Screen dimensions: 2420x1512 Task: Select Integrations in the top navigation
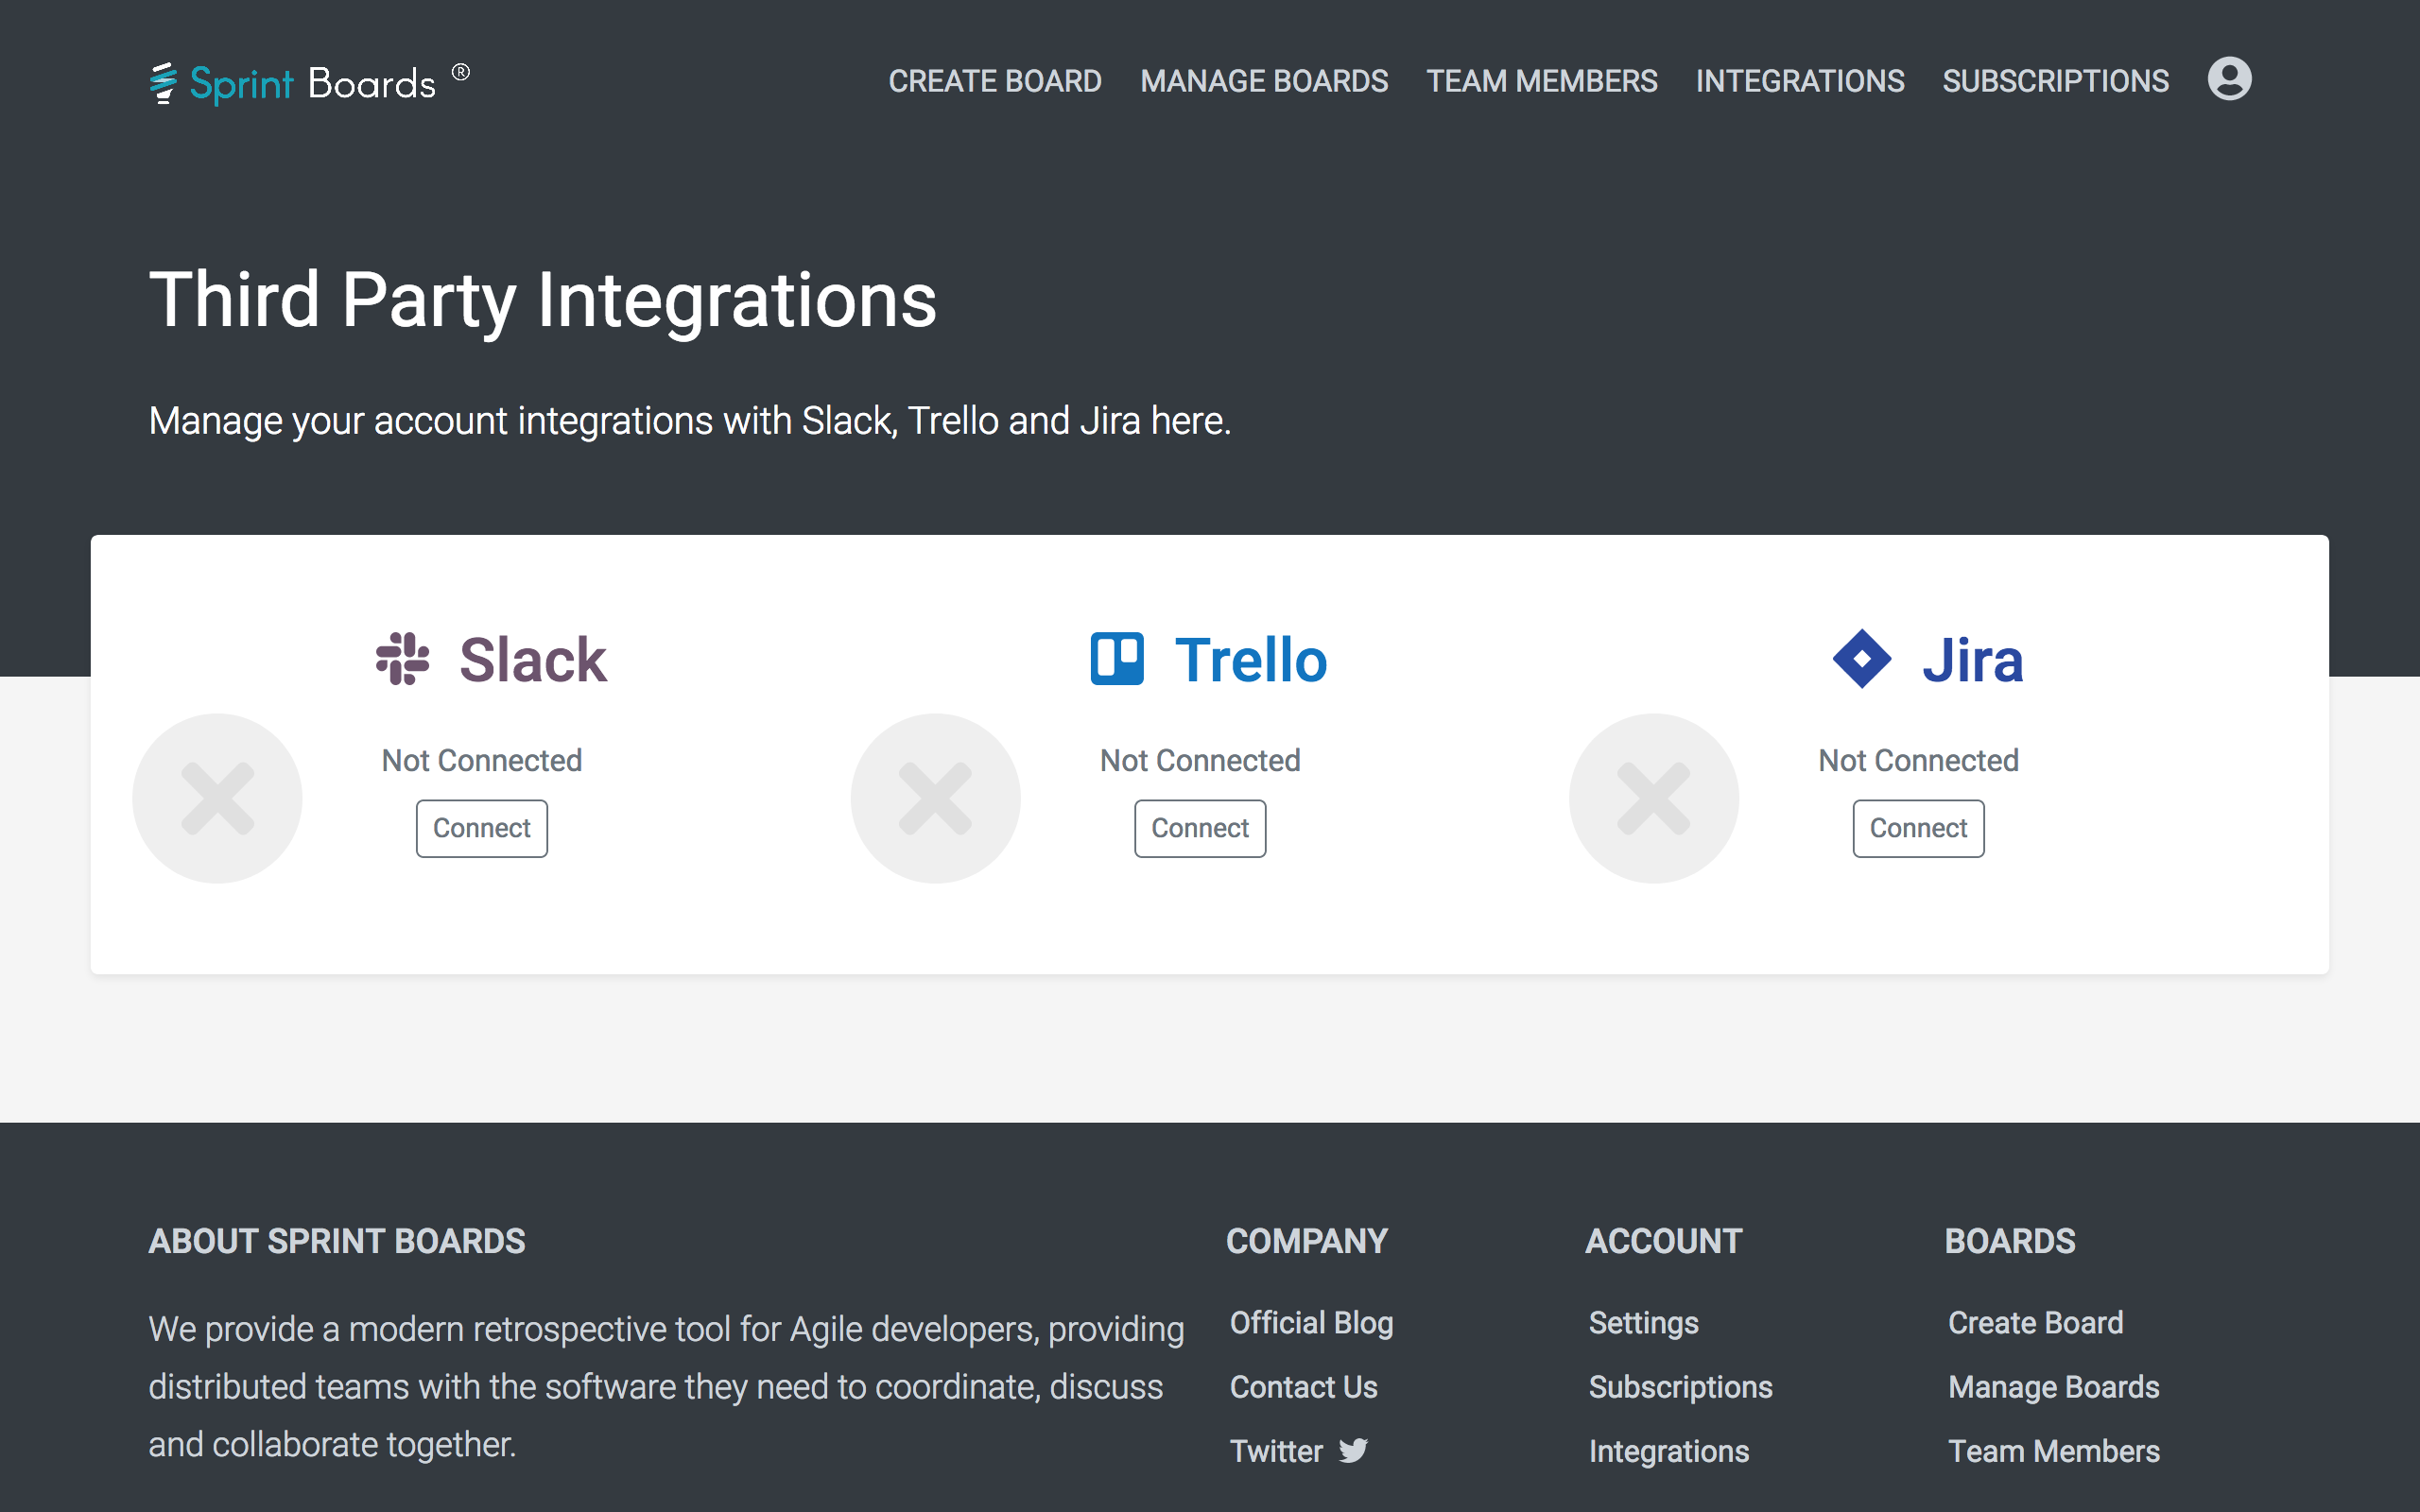coord(1800,81)
